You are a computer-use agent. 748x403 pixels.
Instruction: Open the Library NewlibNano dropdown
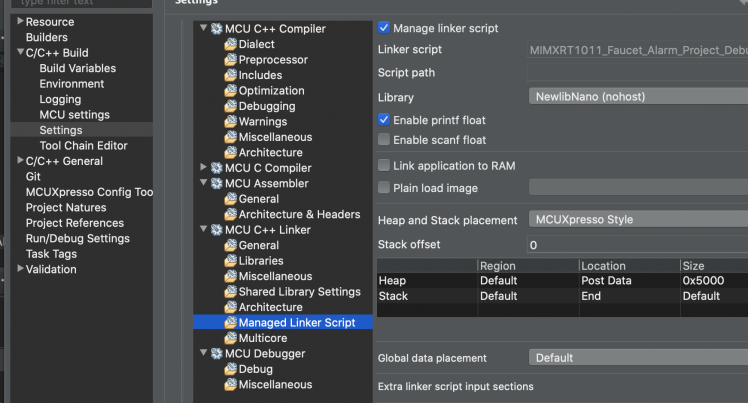pos(637,97)
